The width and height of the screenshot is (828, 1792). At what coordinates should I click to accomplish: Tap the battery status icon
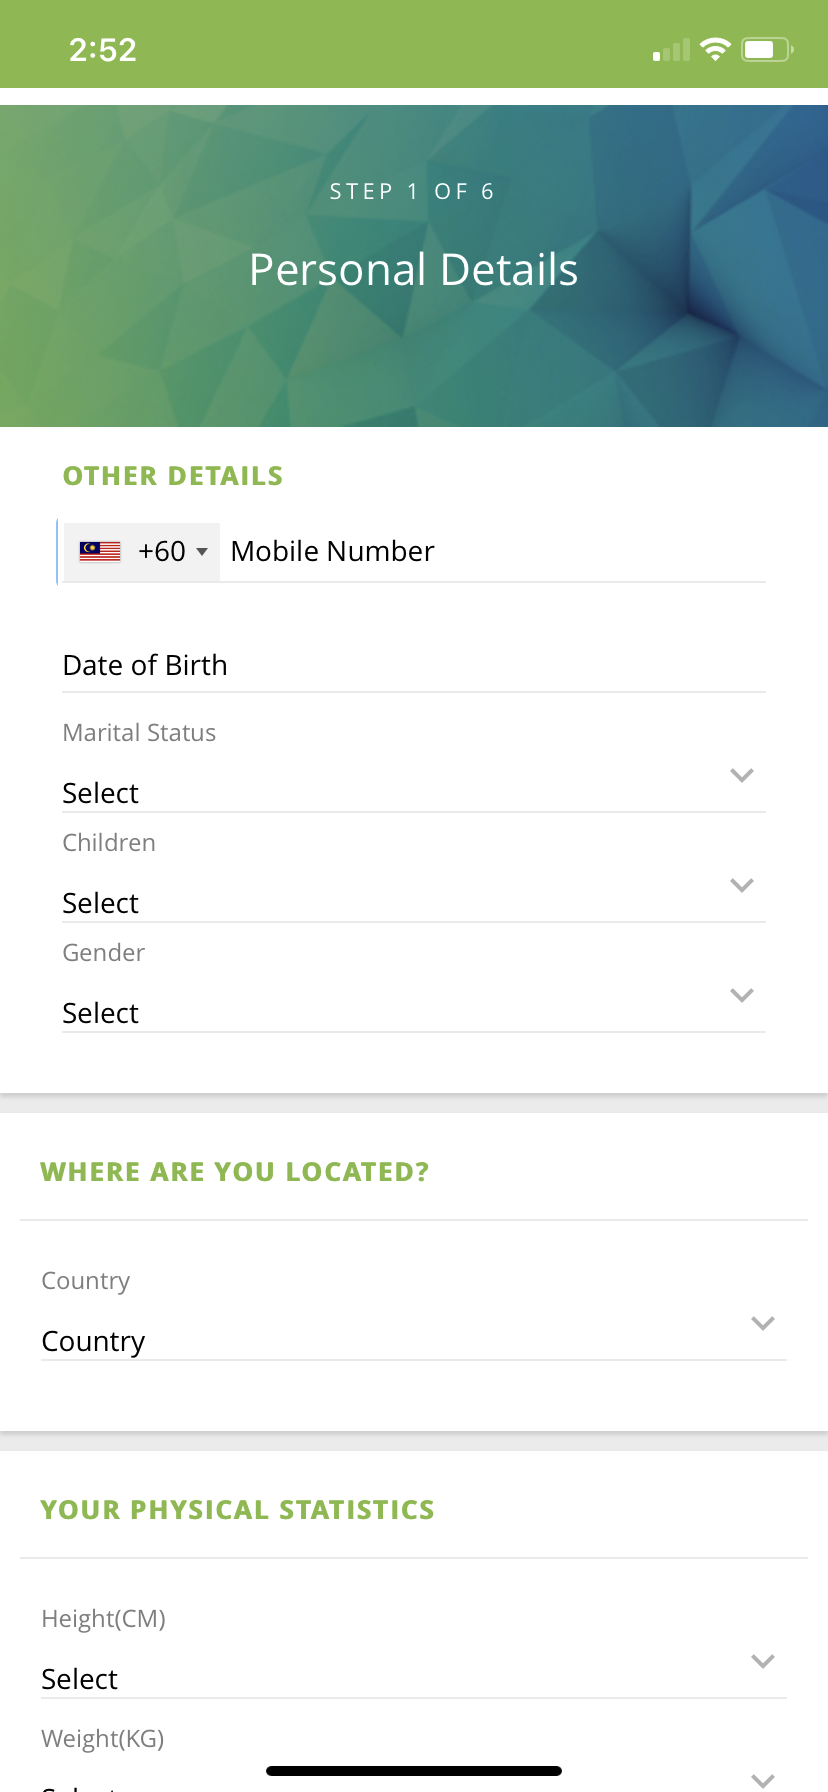coord(767,49)
